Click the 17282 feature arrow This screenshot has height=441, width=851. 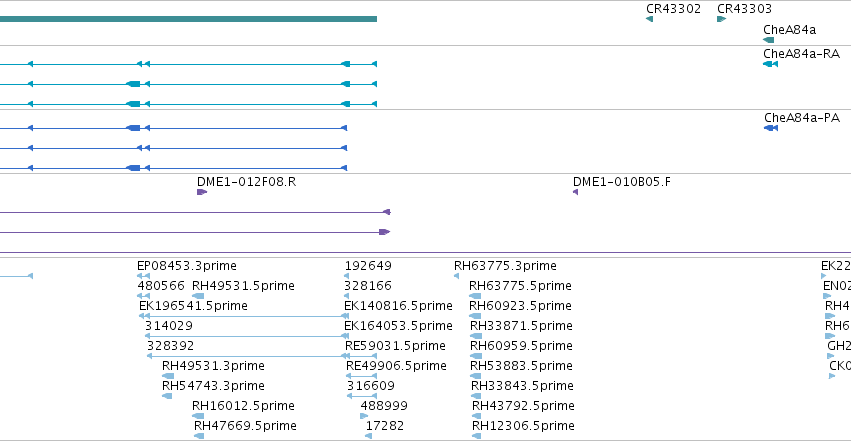coord(369,436)
